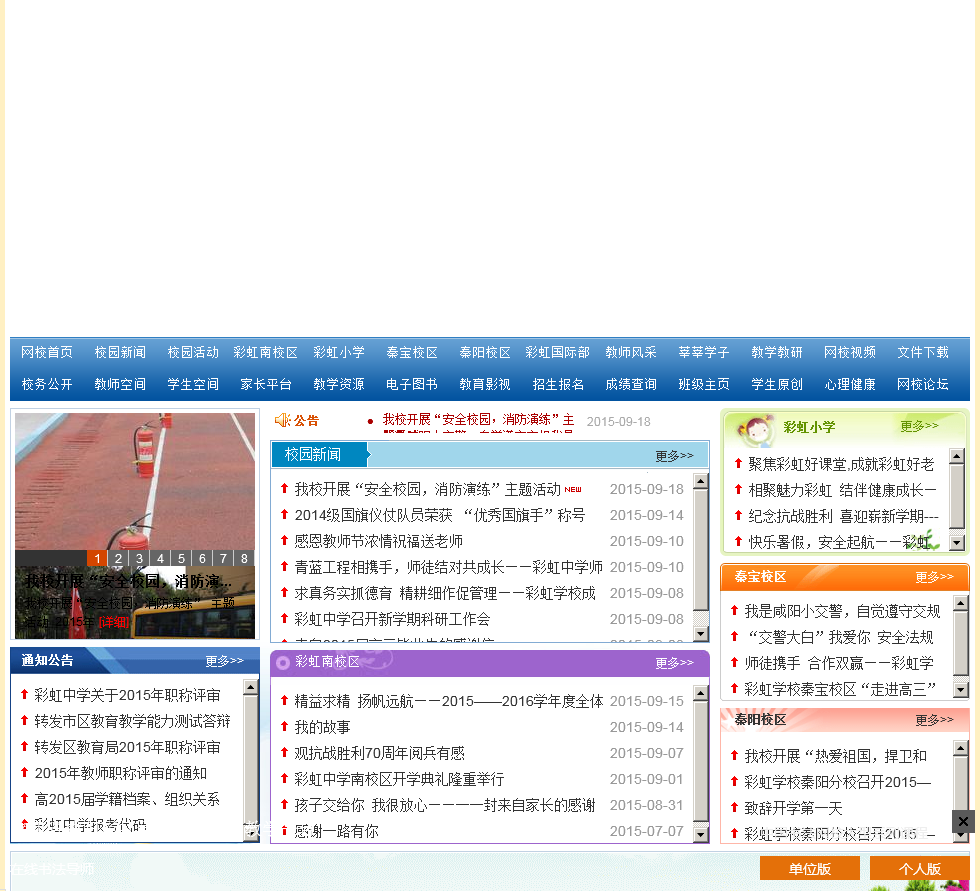Viewport: 980px width, 891px height.
Task: Open notice 彩虹中学关于2015年职称评审
Action: pos(128,695)
